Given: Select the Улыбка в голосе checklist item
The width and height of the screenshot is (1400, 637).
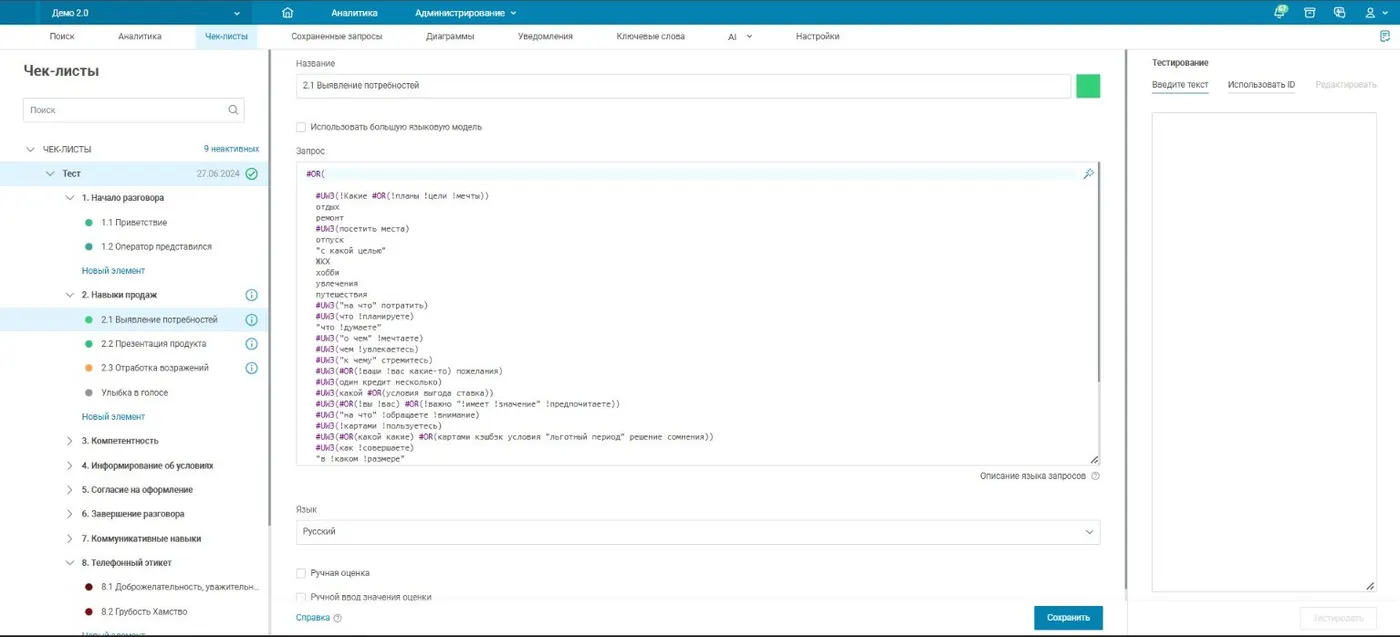Looking at the screenshot, I should [x=134, y=393].
